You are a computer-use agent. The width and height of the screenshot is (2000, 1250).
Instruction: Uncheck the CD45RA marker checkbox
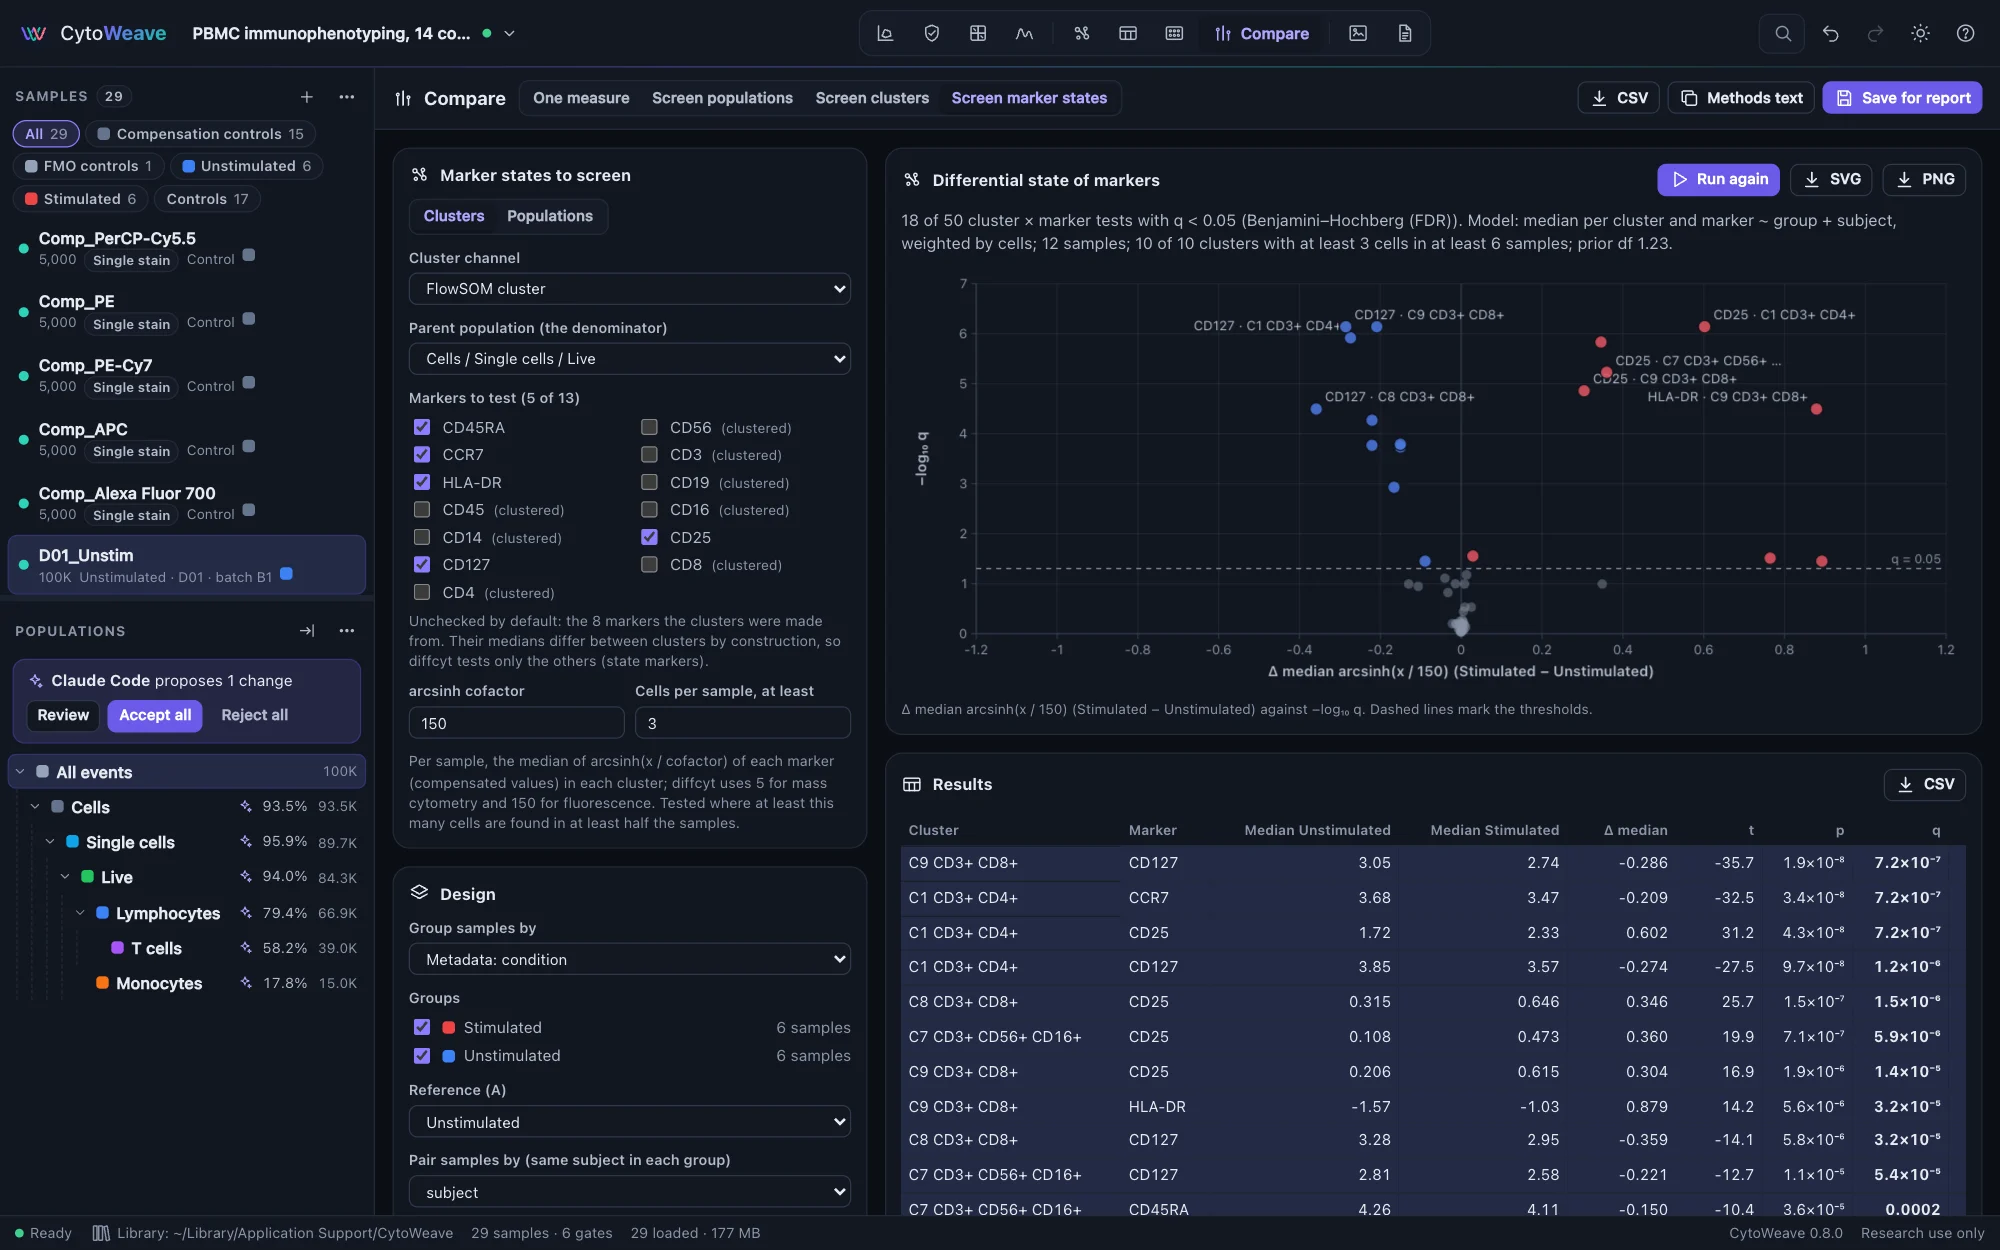[x=422, y=427]
